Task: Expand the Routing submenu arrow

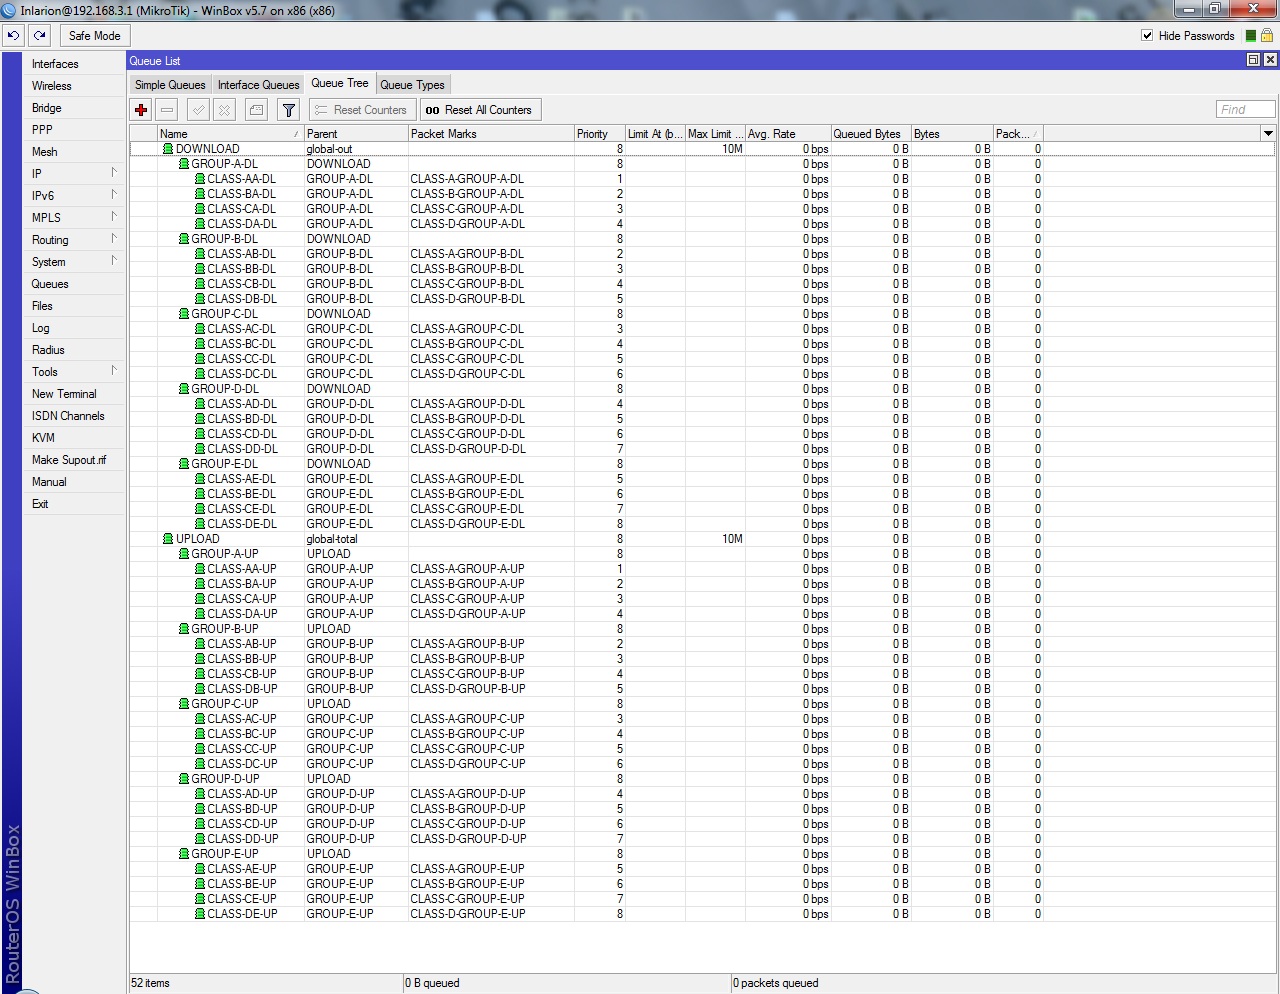Action: 114,238
